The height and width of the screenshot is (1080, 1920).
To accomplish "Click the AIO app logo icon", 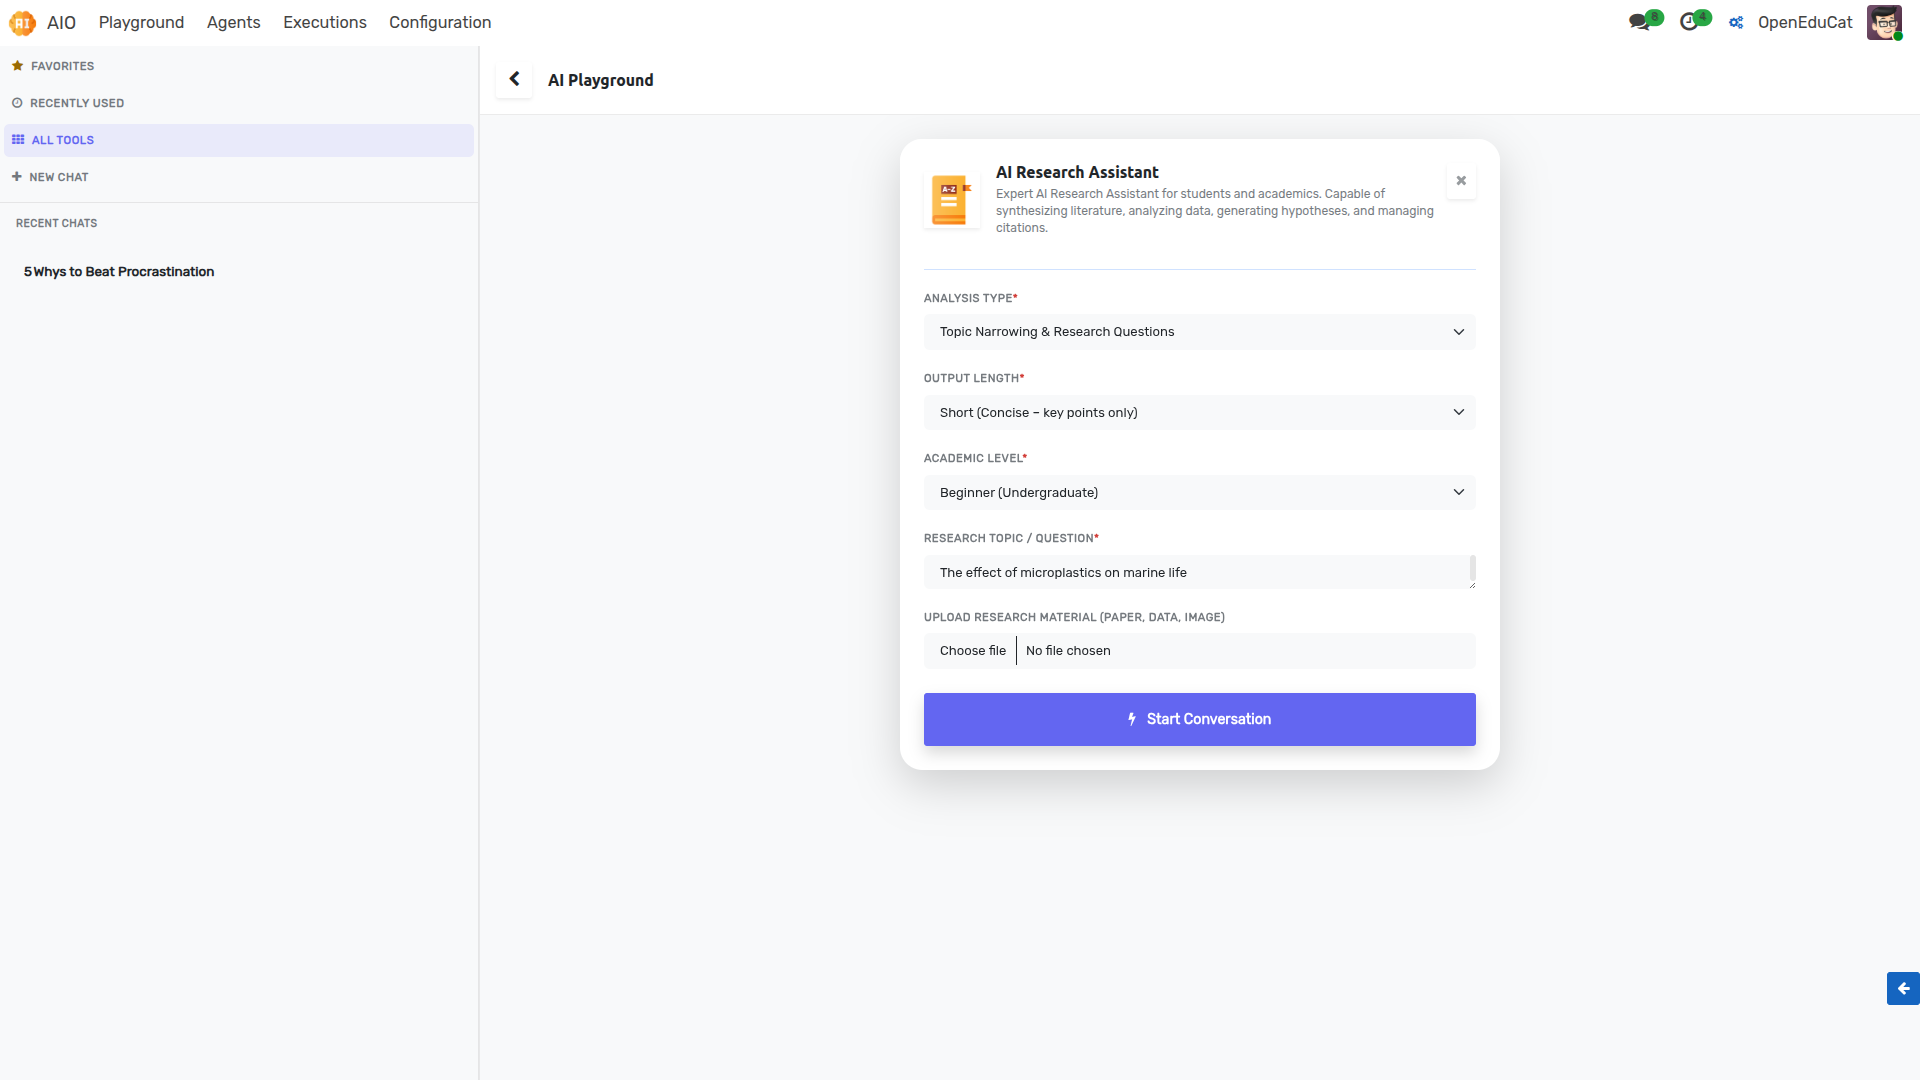I will (x=22, y=22).
